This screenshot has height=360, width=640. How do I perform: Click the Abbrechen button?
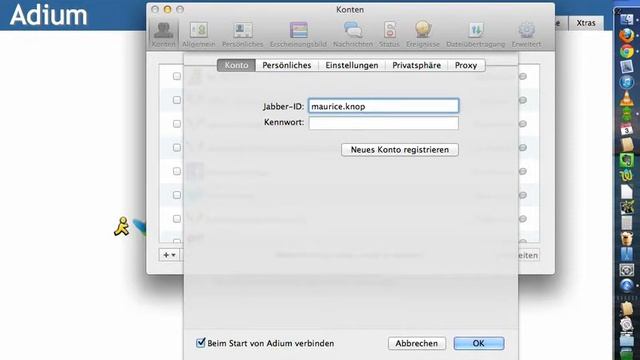pyautogui.click(x=417, y=343)
